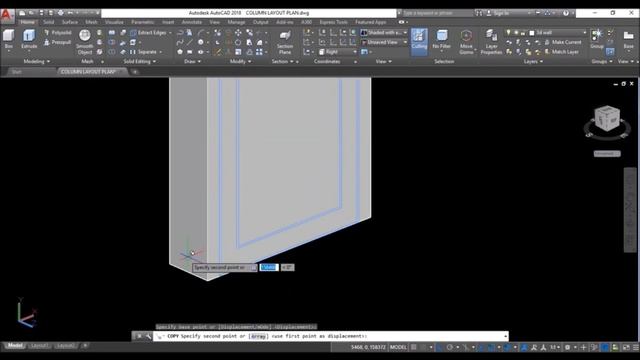Open the Section Plane tool
640x360 pixels.
[285, 42]
